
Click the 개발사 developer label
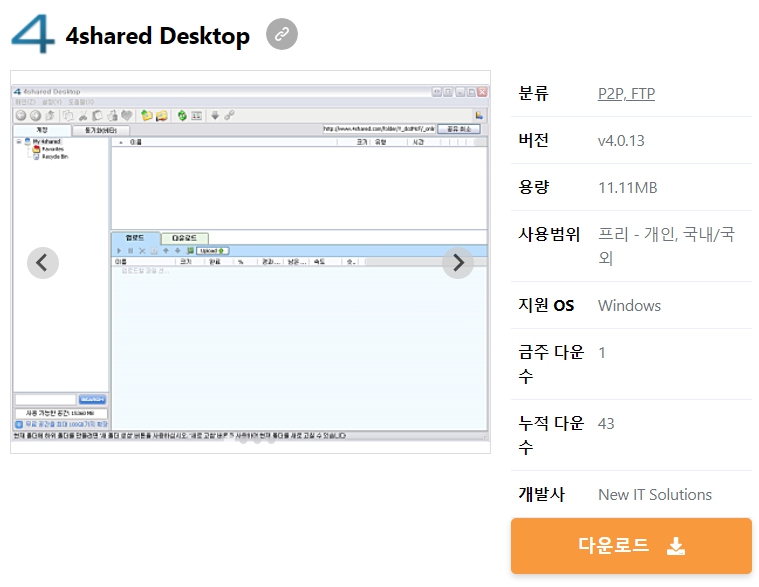[x=542, y=494]
